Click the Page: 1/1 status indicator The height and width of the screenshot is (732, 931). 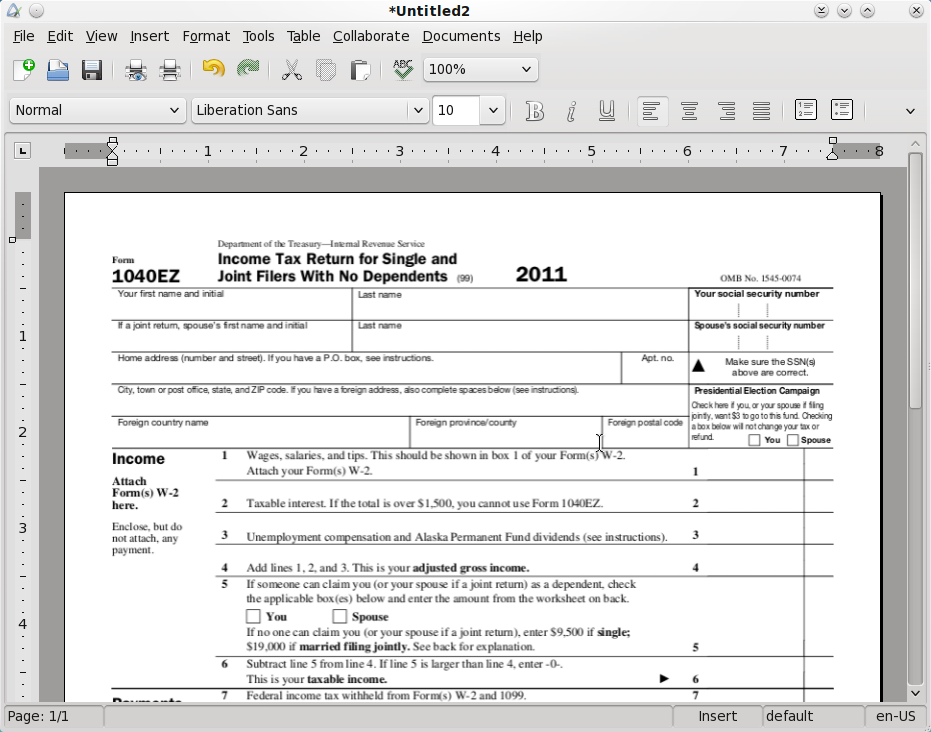coord(55,716)
